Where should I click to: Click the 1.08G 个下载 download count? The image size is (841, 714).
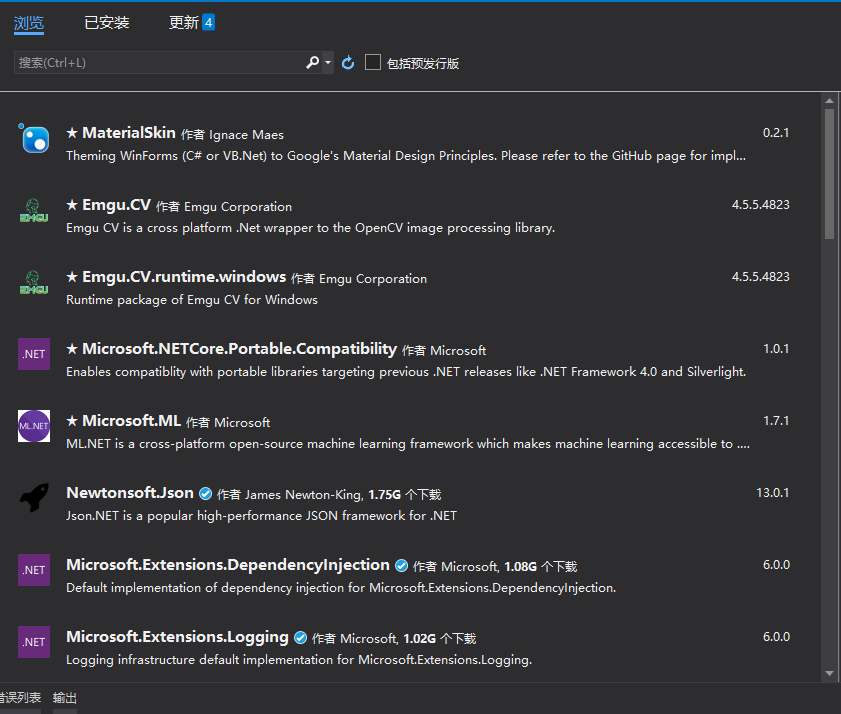(541, 566)
